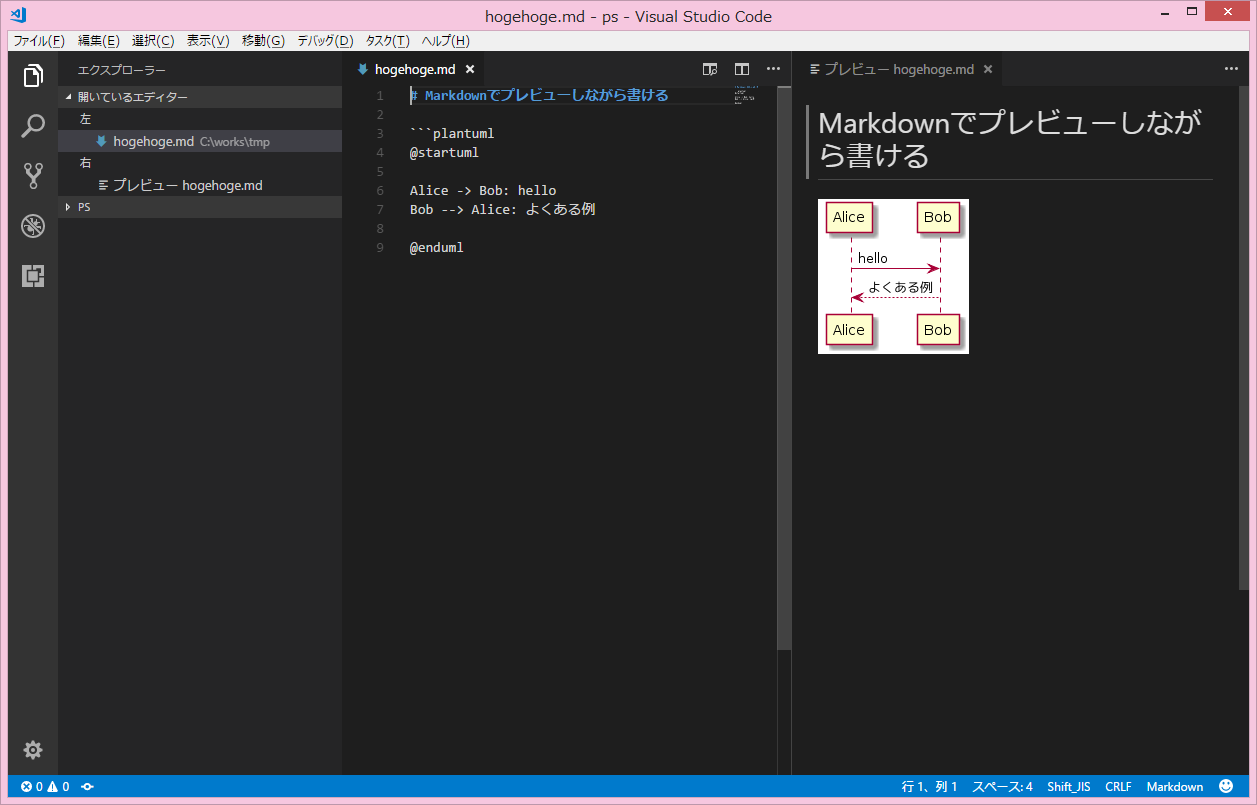Change encoding via Shift_JIS
Viewport: 1257px width, 805px height.
point(1069,787)
